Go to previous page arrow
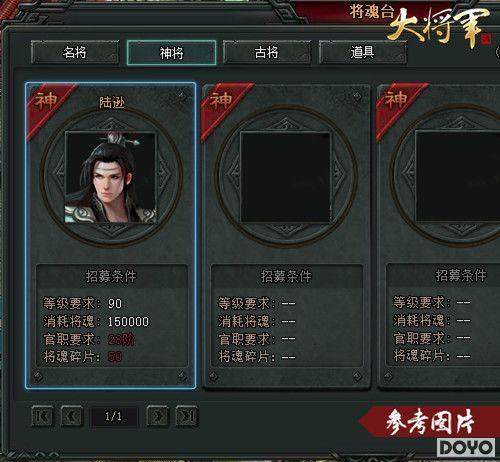This screenshot has width=500, height=462. (71, 416)
